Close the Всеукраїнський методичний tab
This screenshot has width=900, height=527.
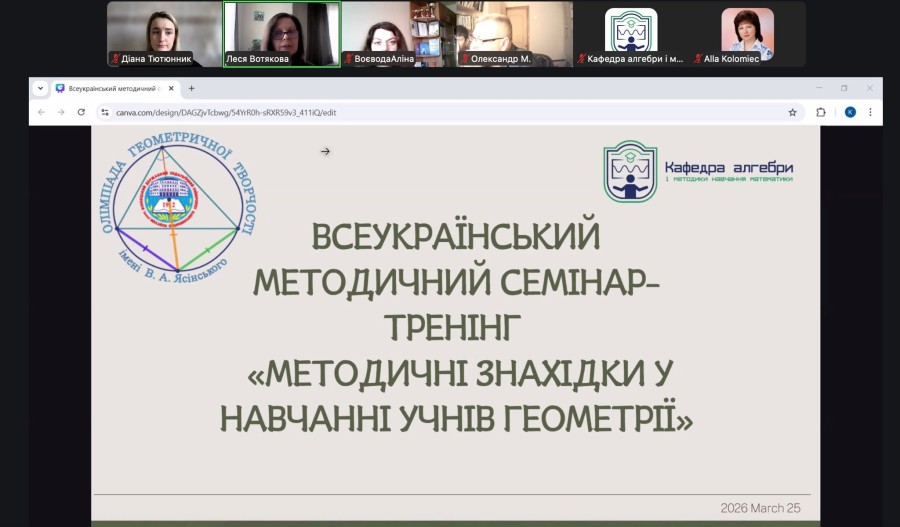click(171, 88)
